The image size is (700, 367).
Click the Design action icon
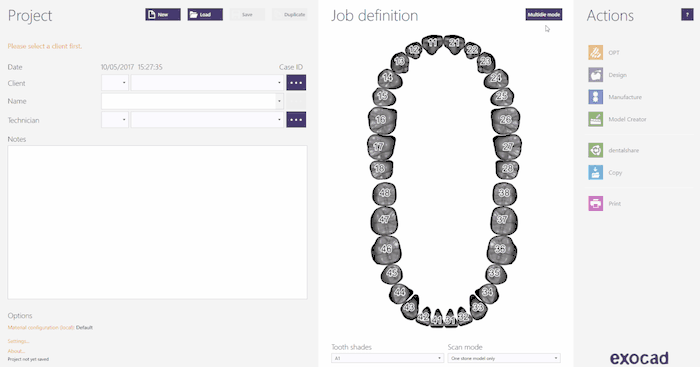(x=596, y=75)
